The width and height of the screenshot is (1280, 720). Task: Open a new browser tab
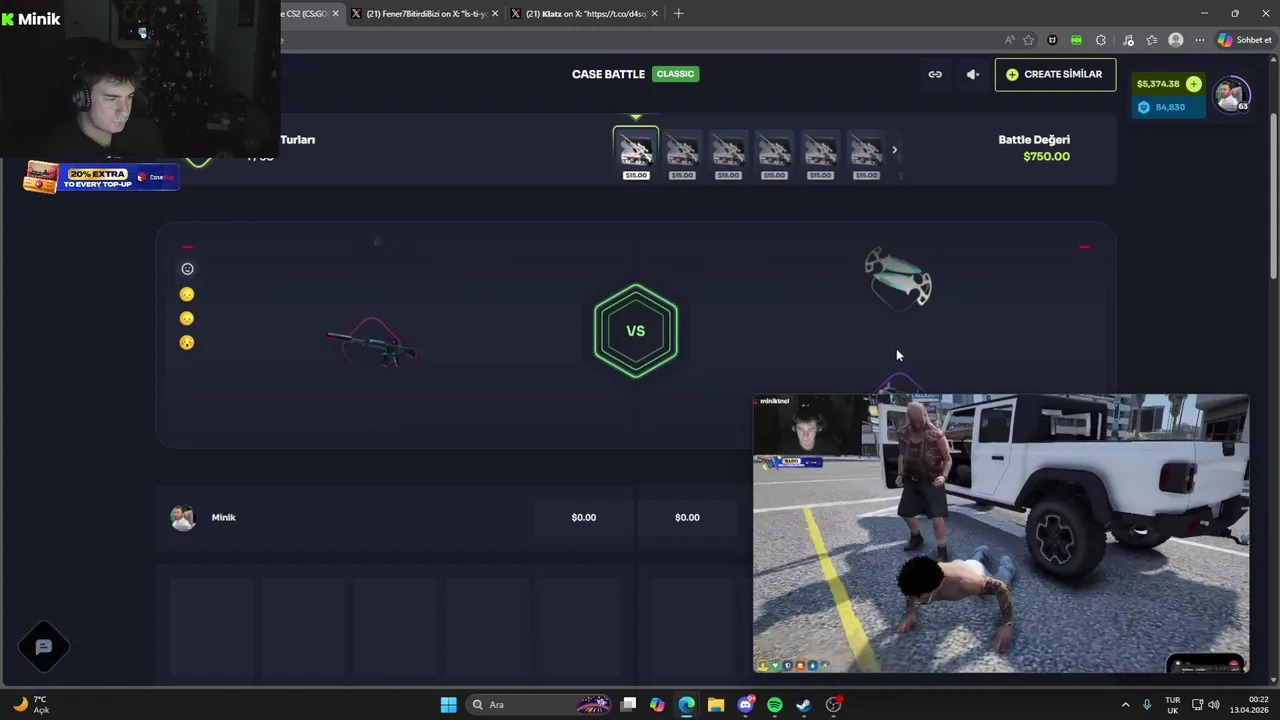(678, 14)
